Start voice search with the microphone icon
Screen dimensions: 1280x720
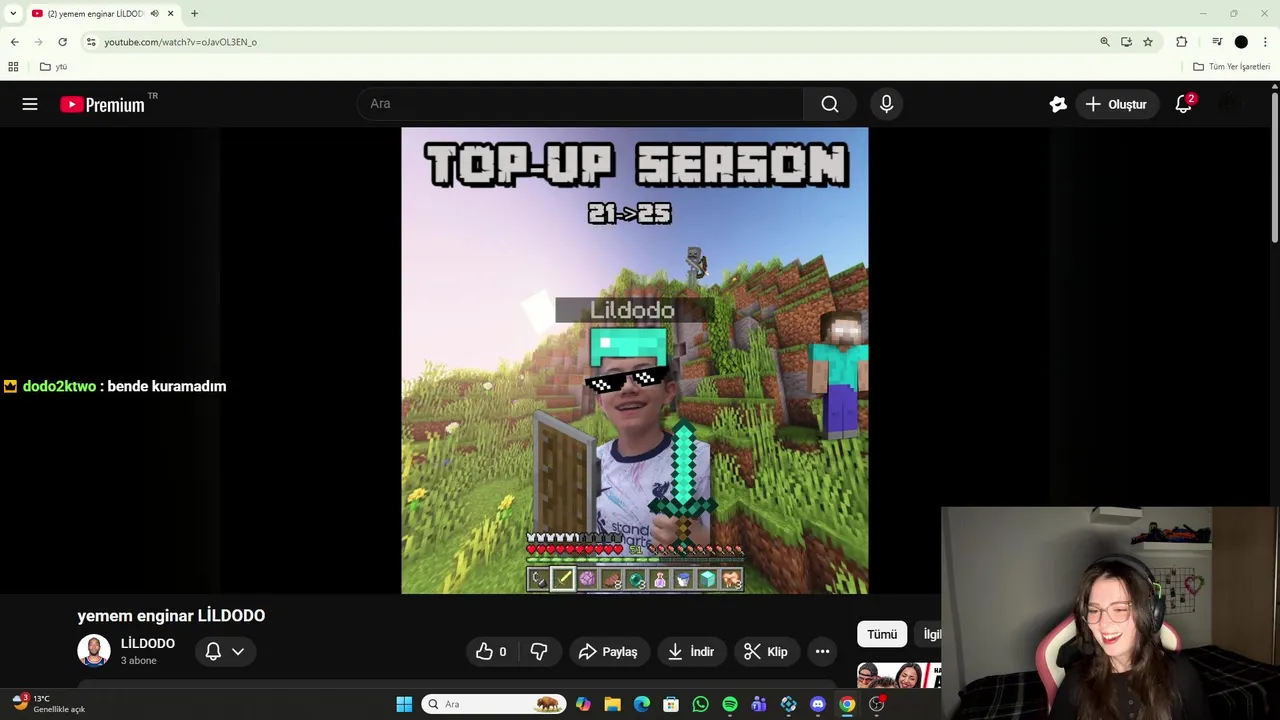[x=886, y=104]
